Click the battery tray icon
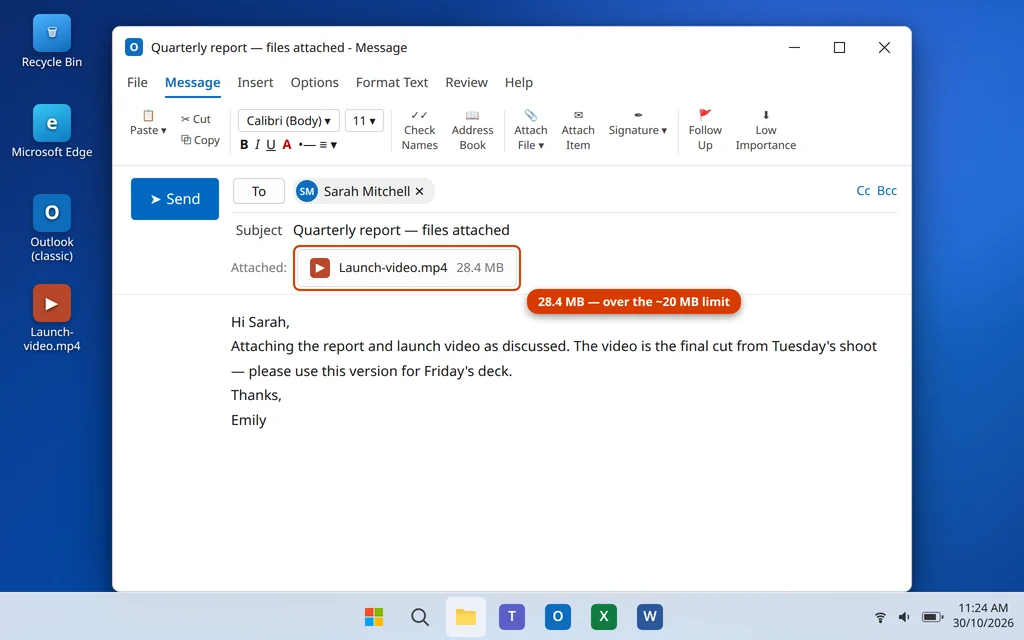This screenshot has width=1024, height=640. pyautogui.click(x=932, y=616)
